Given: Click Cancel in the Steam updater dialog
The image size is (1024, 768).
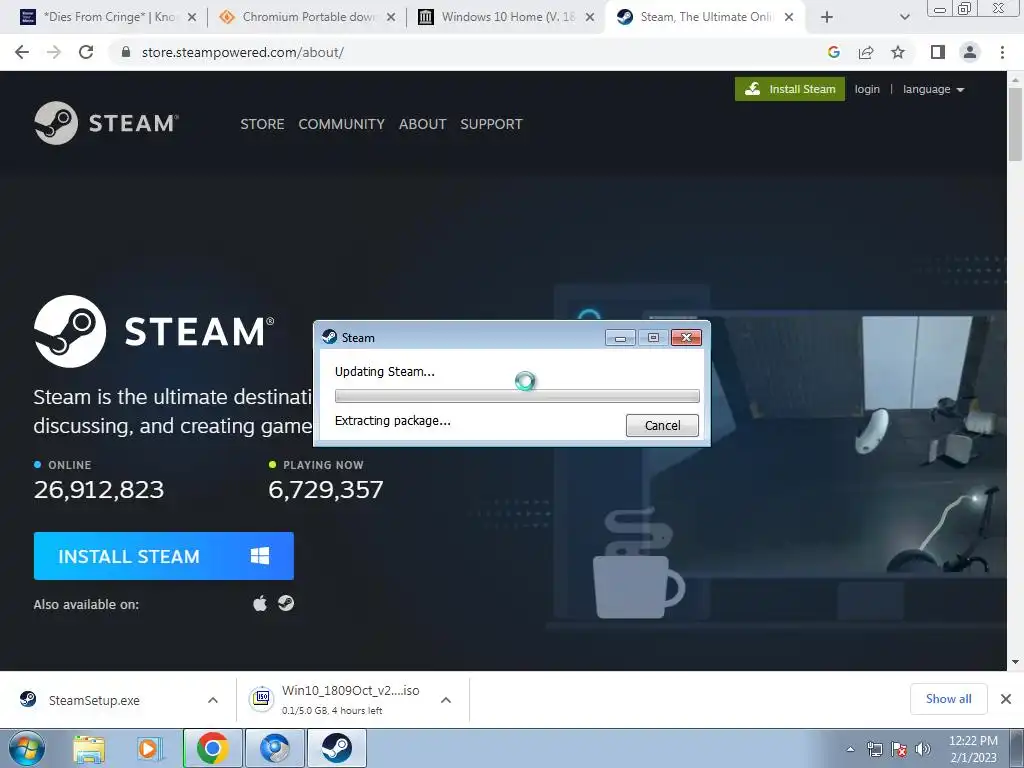Looking at the screenshot, I should (662, 425).
